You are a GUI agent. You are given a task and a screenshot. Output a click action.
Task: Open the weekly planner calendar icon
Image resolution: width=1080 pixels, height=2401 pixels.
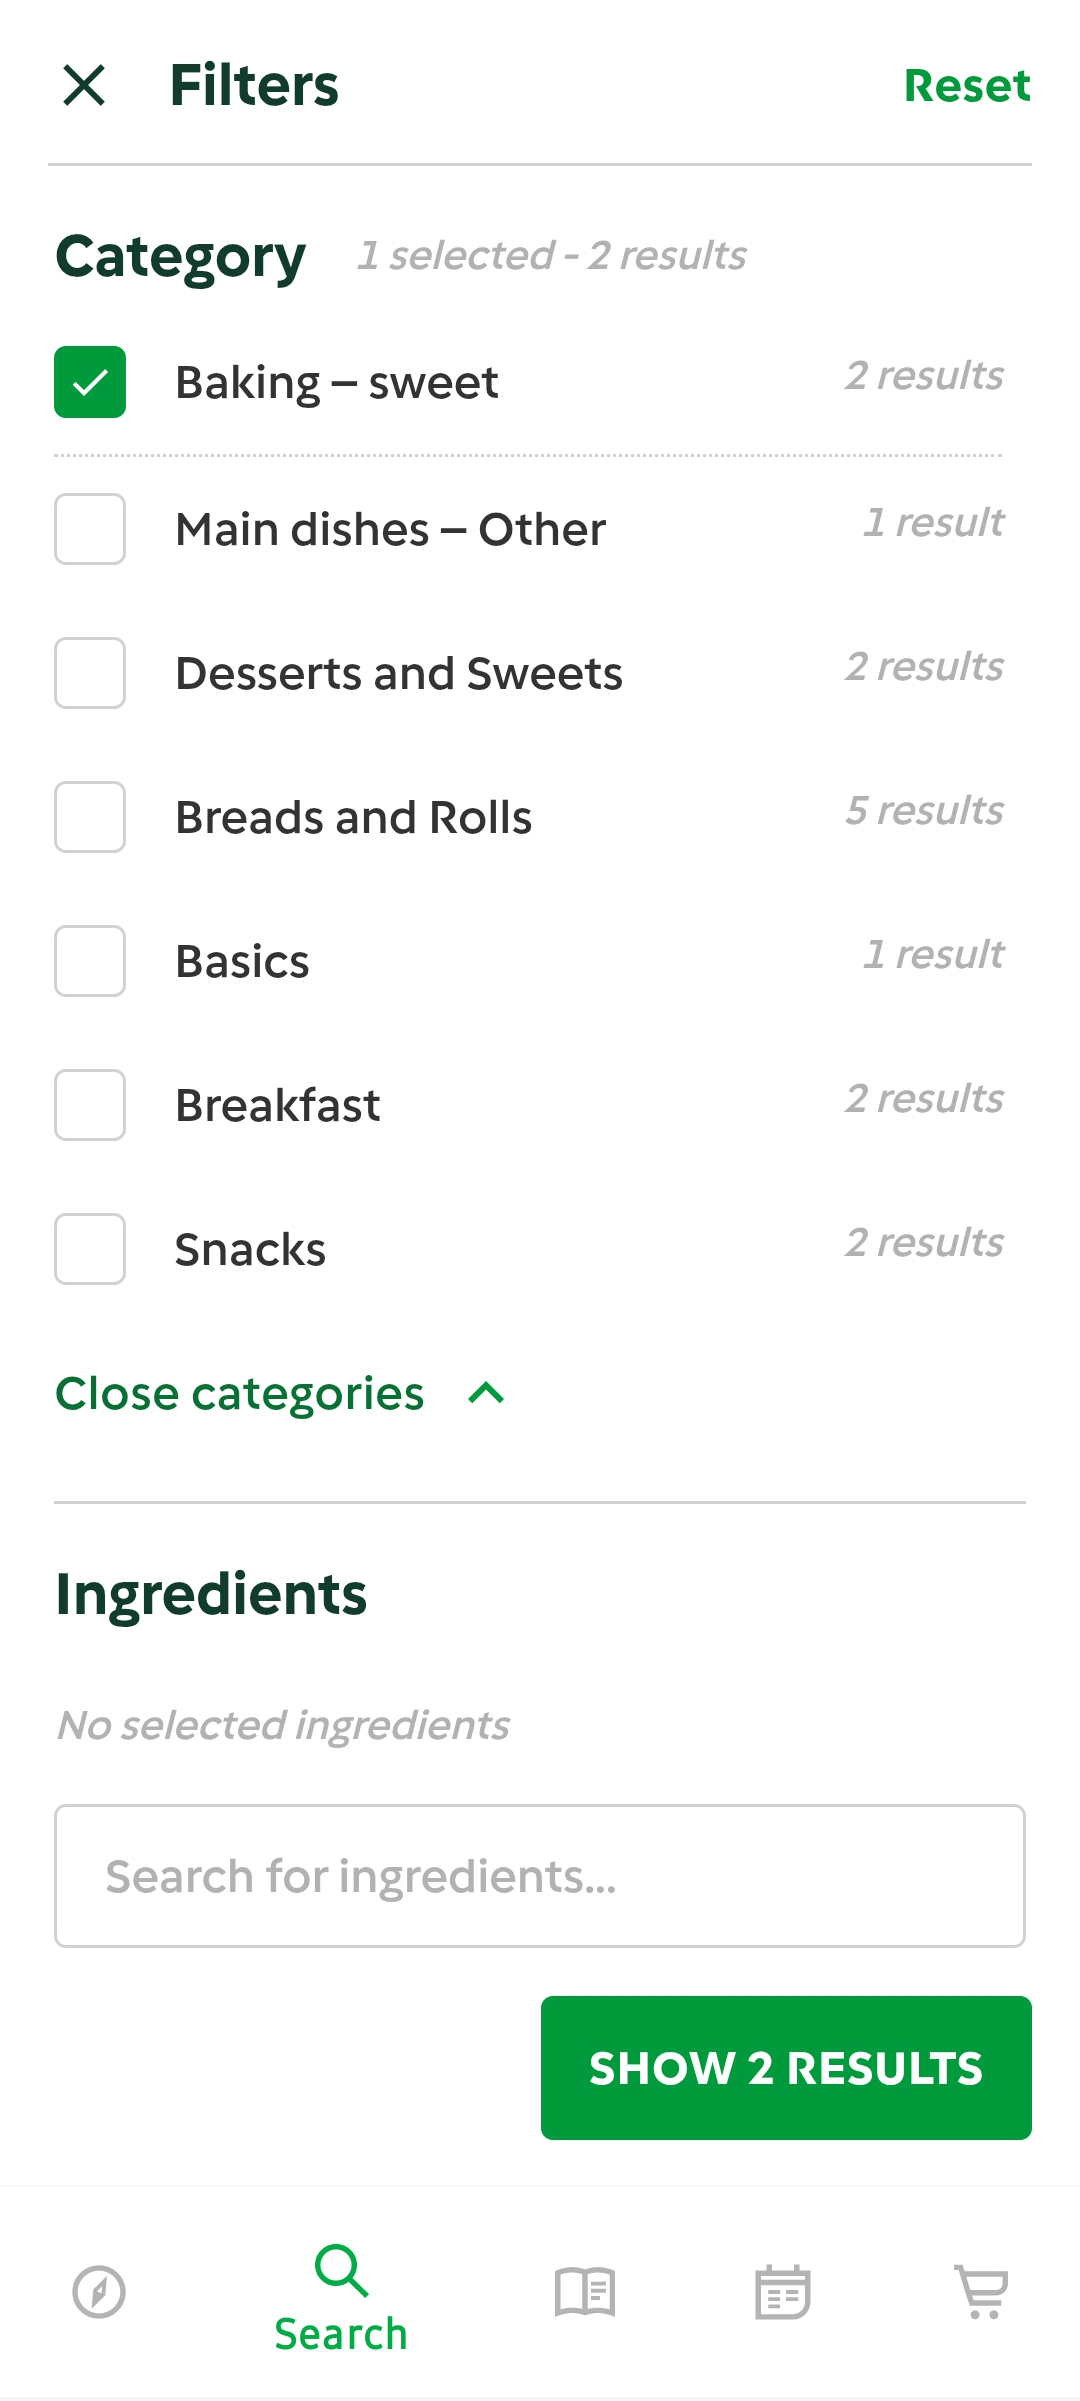[782, 2292]
